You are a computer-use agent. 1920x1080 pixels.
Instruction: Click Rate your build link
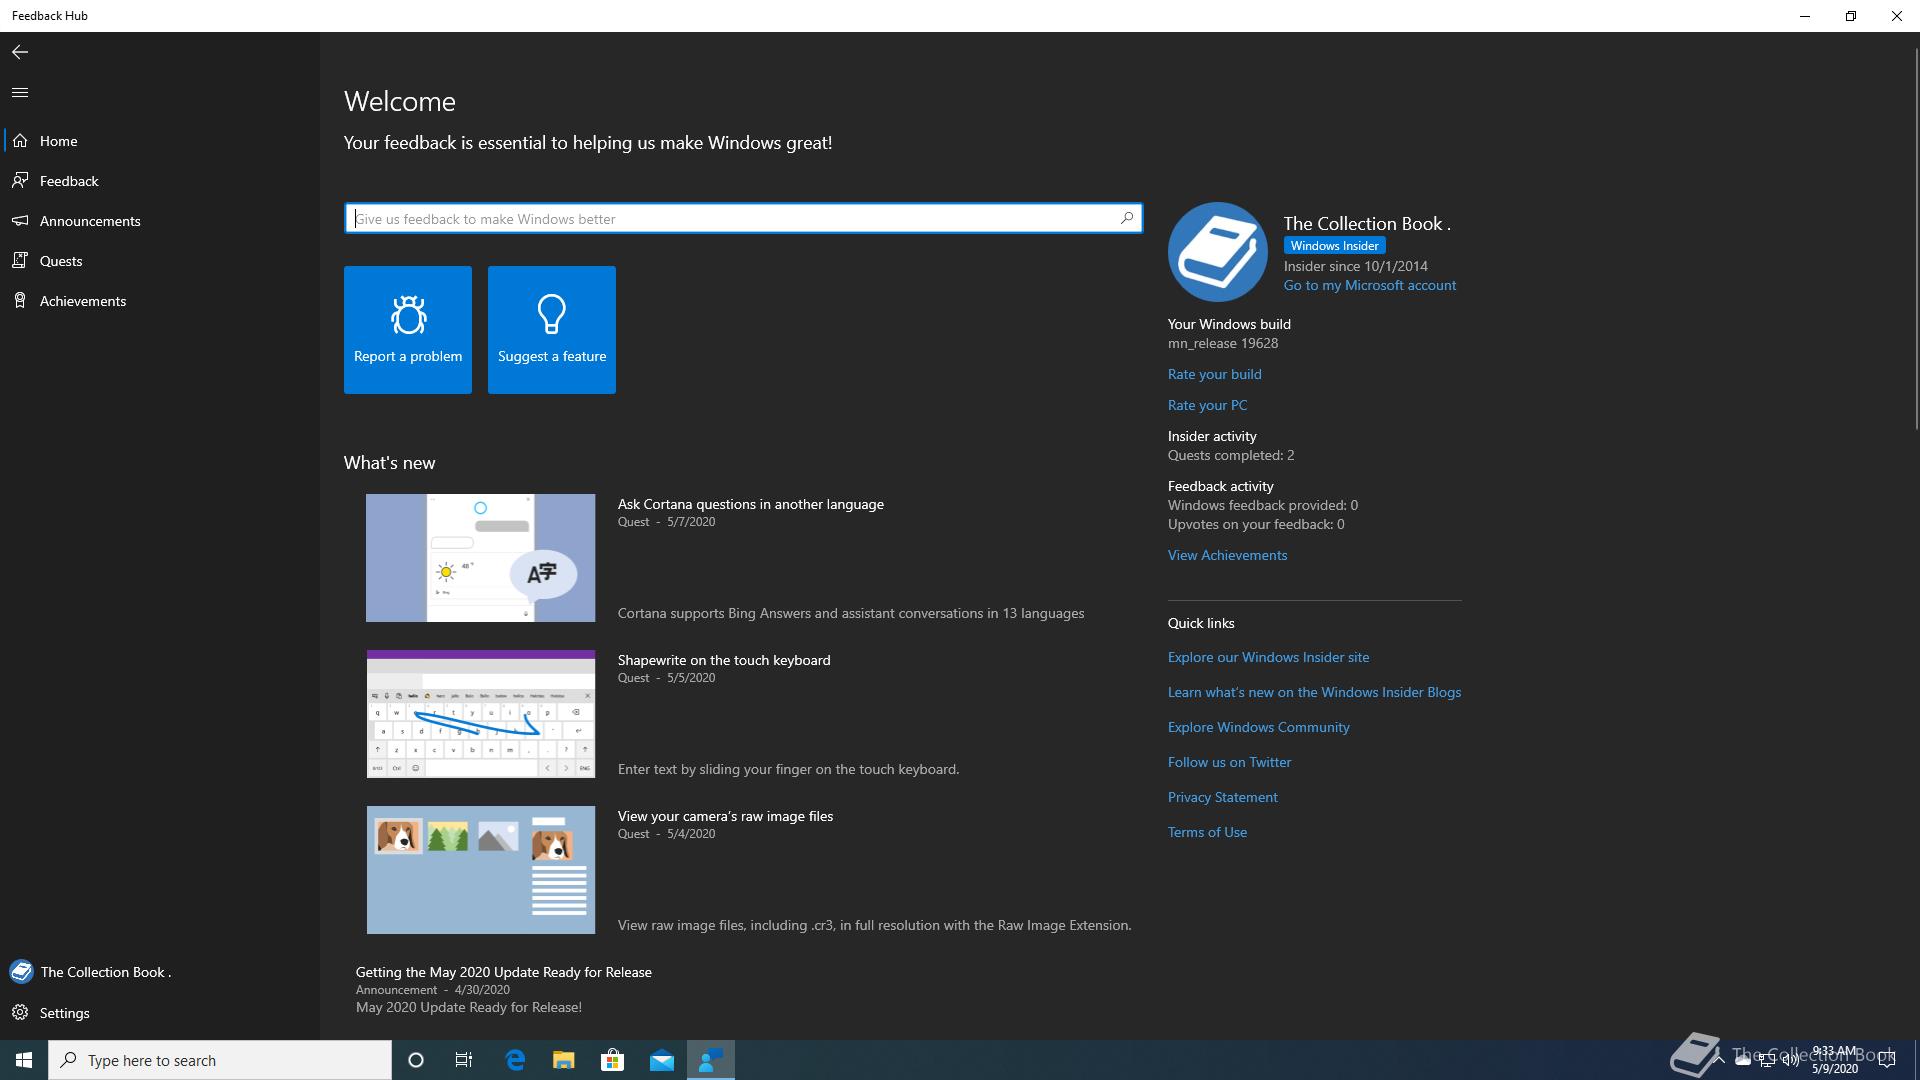click(x=1214, y=374)
